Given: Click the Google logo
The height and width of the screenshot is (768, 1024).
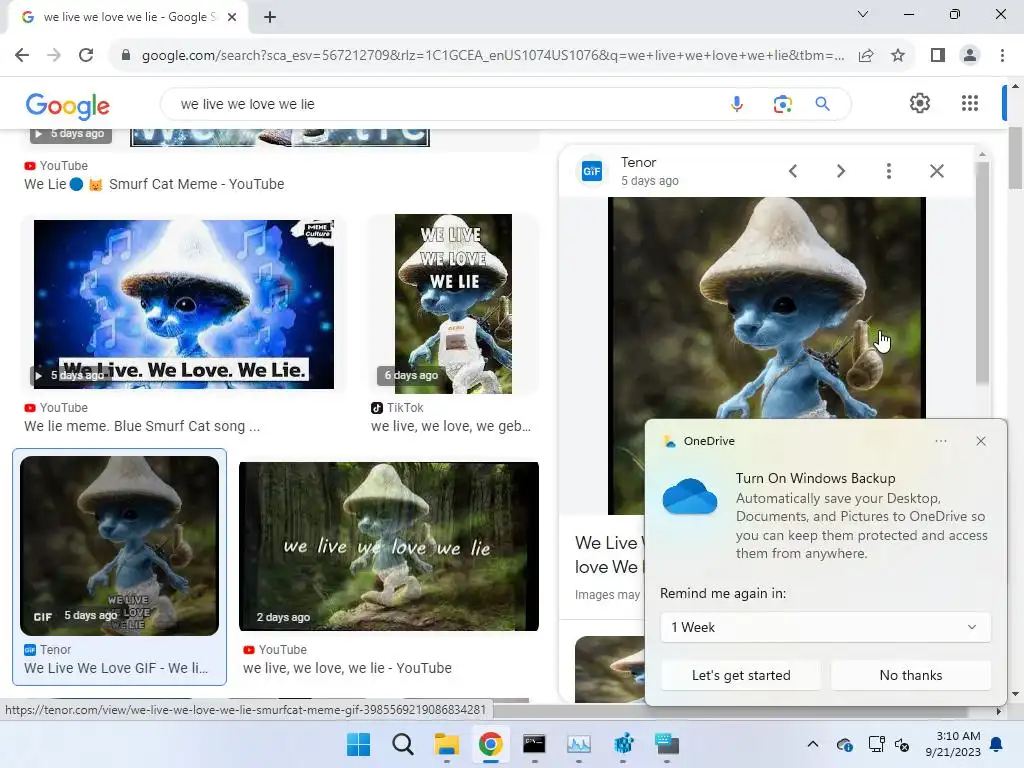Looking at the screenshot, I should click(68, 106).
